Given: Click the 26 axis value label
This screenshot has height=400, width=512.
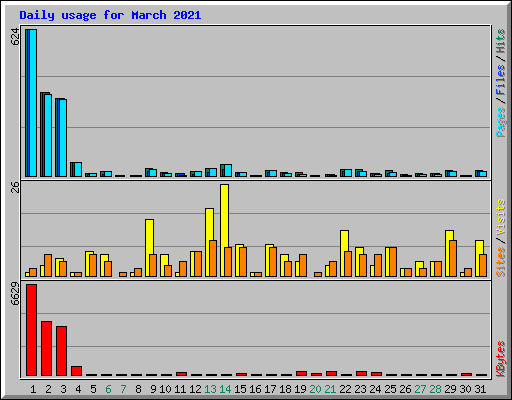Looking at the screenshot, I should pyautogui.click(x=15, y=187).
